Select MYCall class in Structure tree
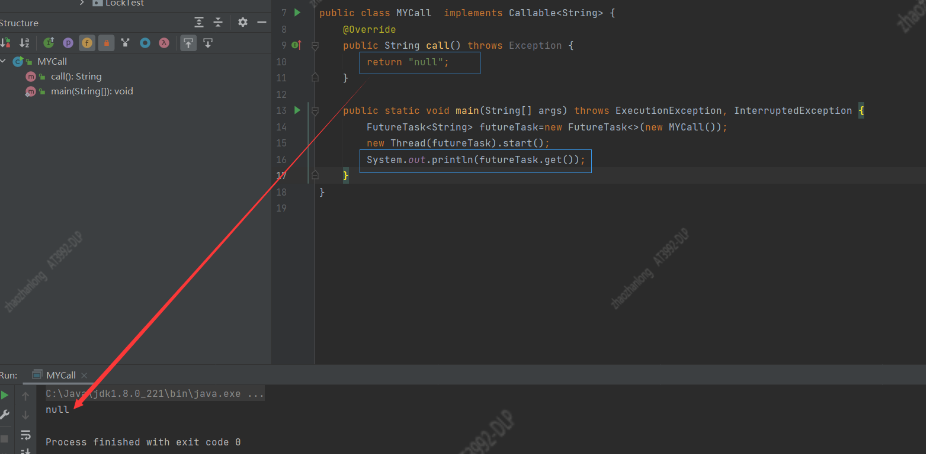Image resolution: width=926 pixels, height=454 pixels. point(52,61)
